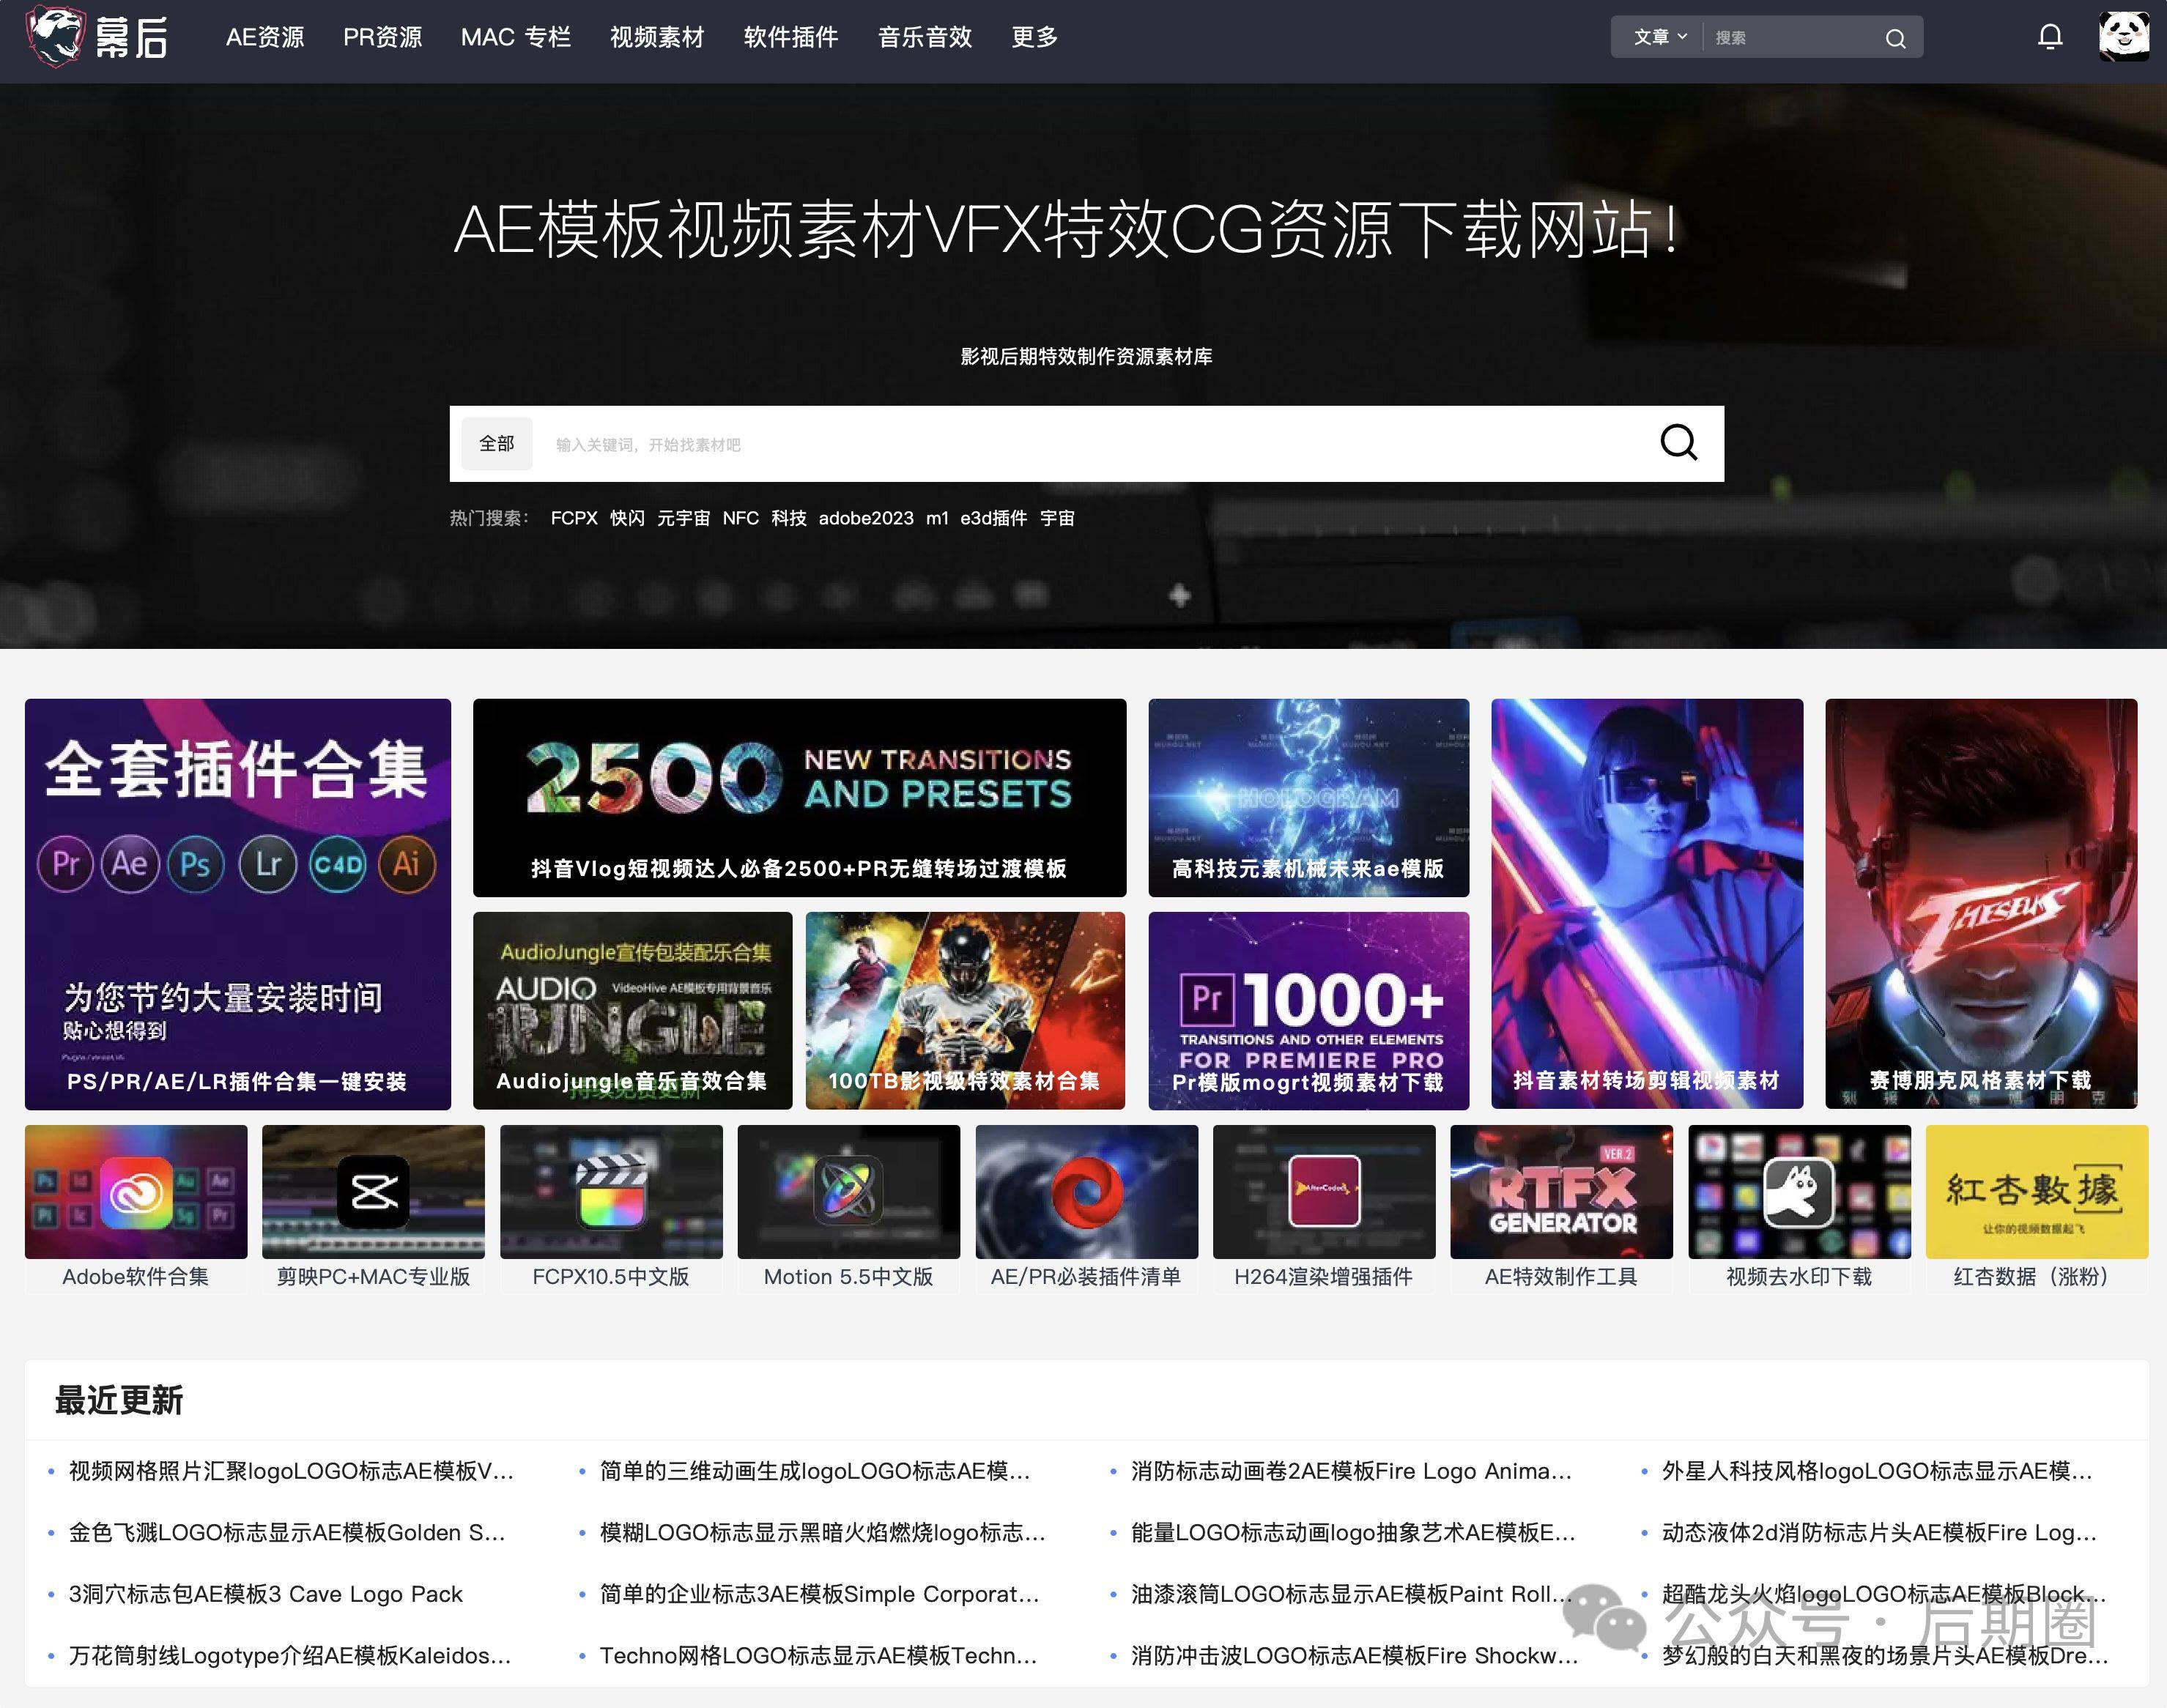The width and height of the screenshot is (2167, 1708).
Task: Open article 能量LOGO标志动画logo抽象艺术AE模板
Action: (x=1354, y=1533)
